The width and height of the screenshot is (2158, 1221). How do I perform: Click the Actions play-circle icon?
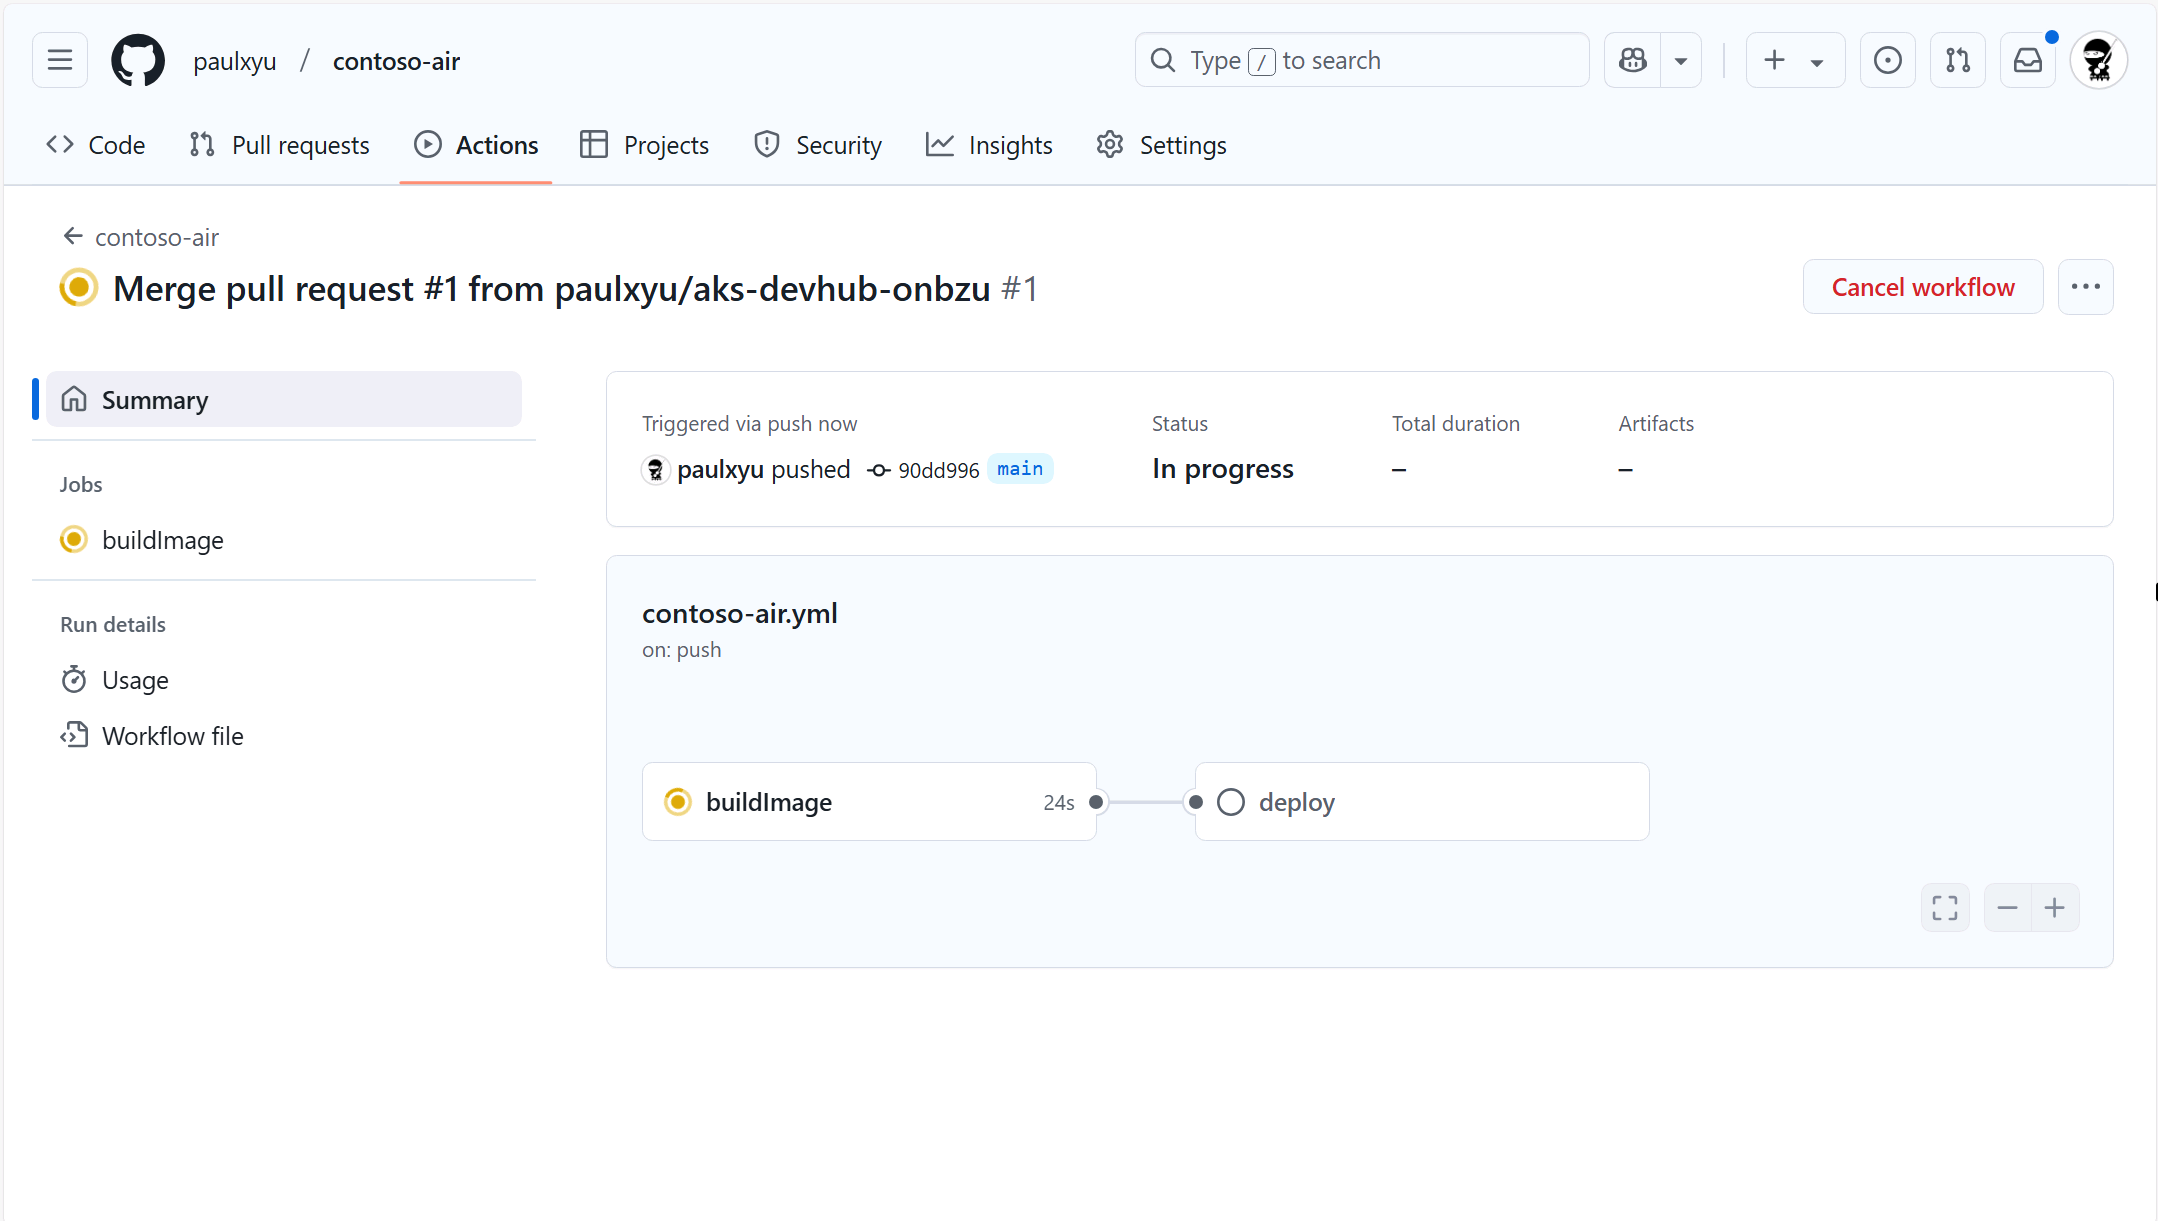(427, 145)
